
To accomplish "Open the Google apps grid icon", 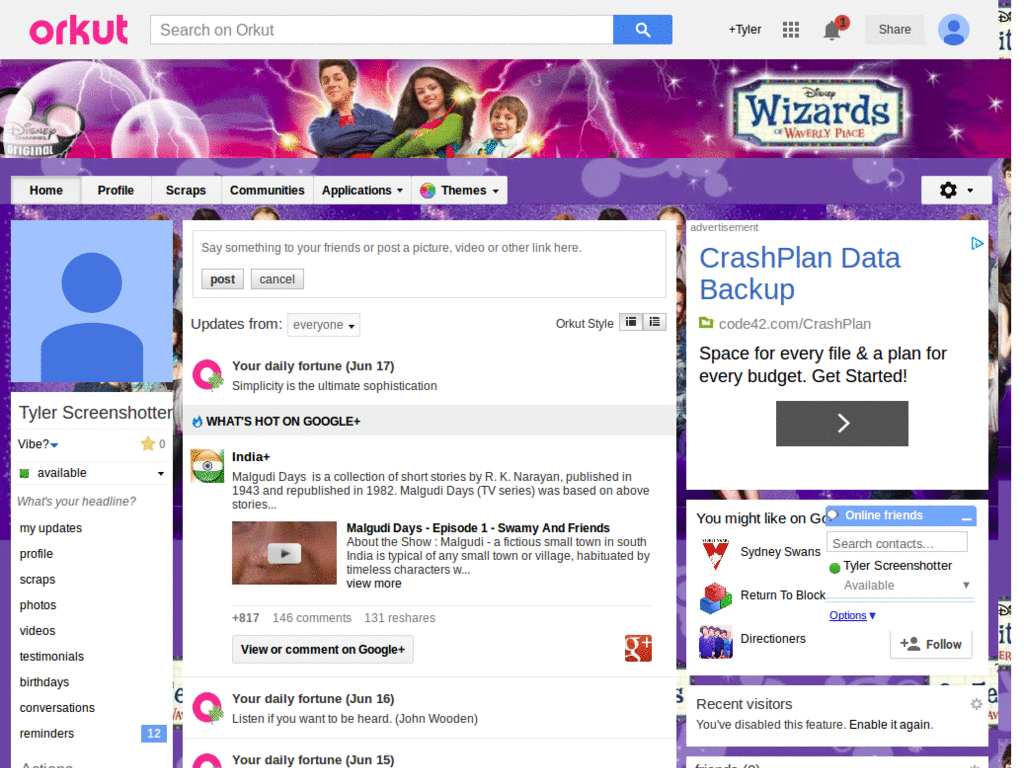I will [790, 29].
